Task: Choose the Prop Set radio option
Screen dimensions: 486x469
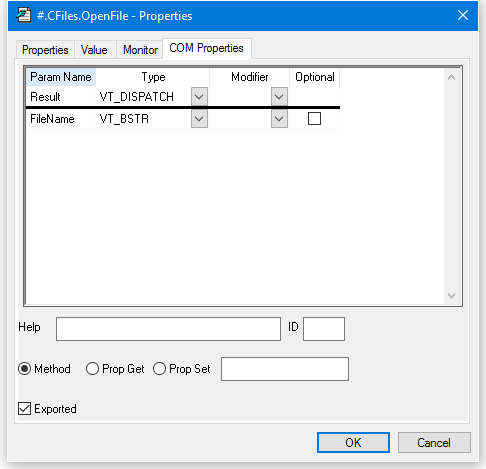Action: click(x=159, y=369)
